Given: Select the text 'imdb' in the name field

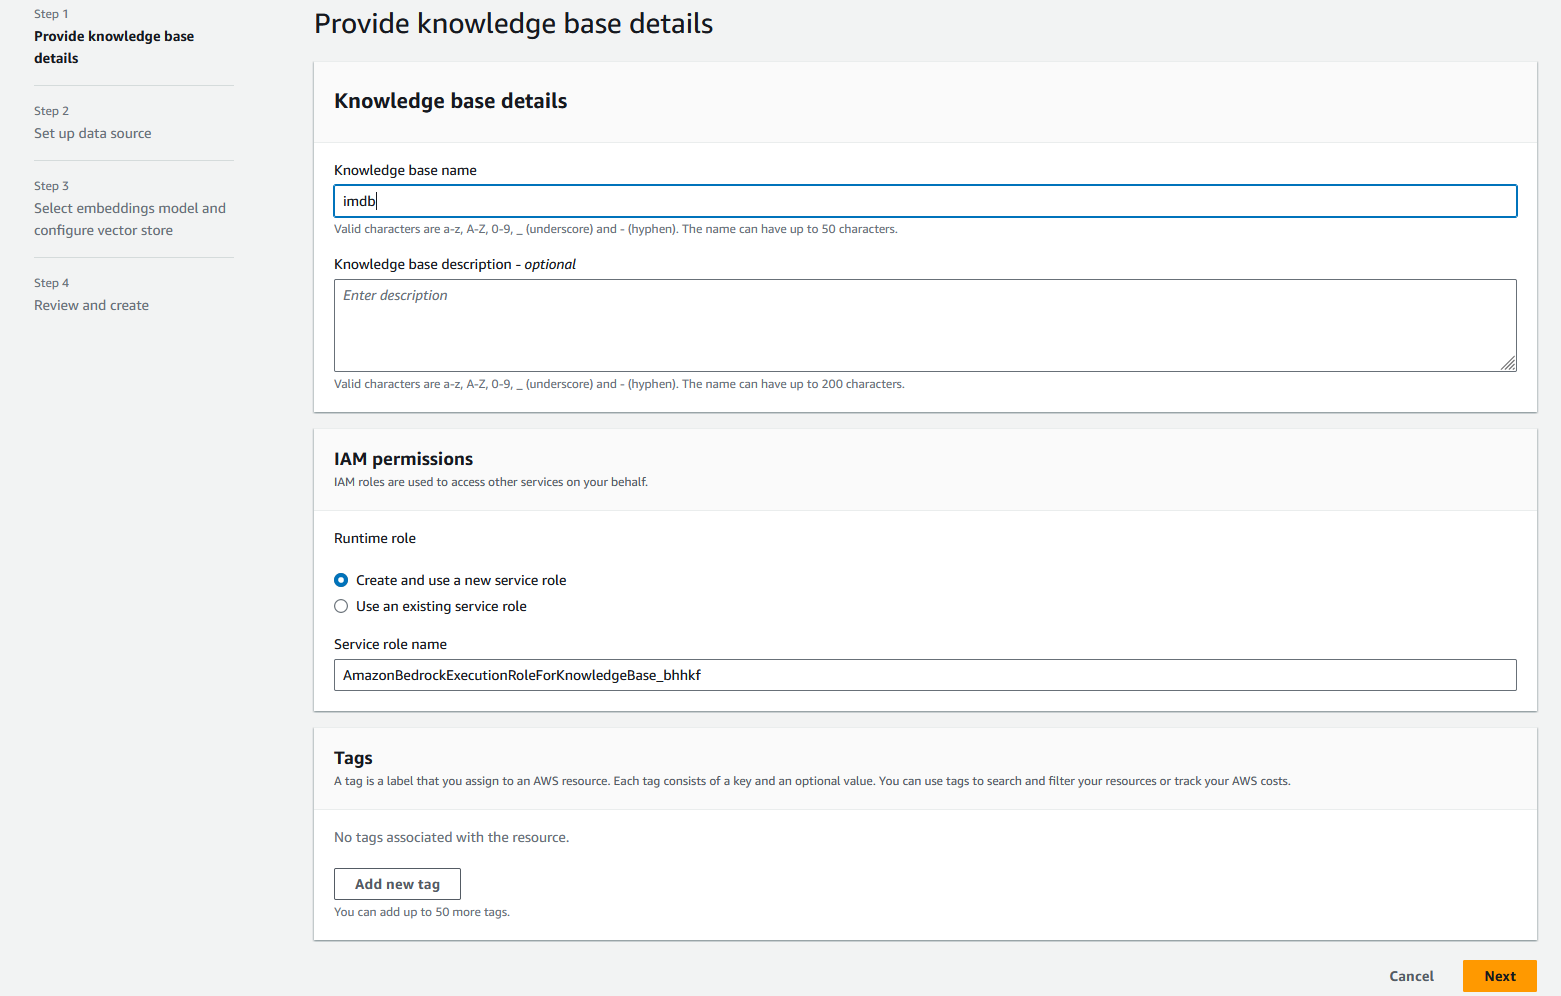Looking at the screenshot, I should pyautogui.click(x=358, y=200).
